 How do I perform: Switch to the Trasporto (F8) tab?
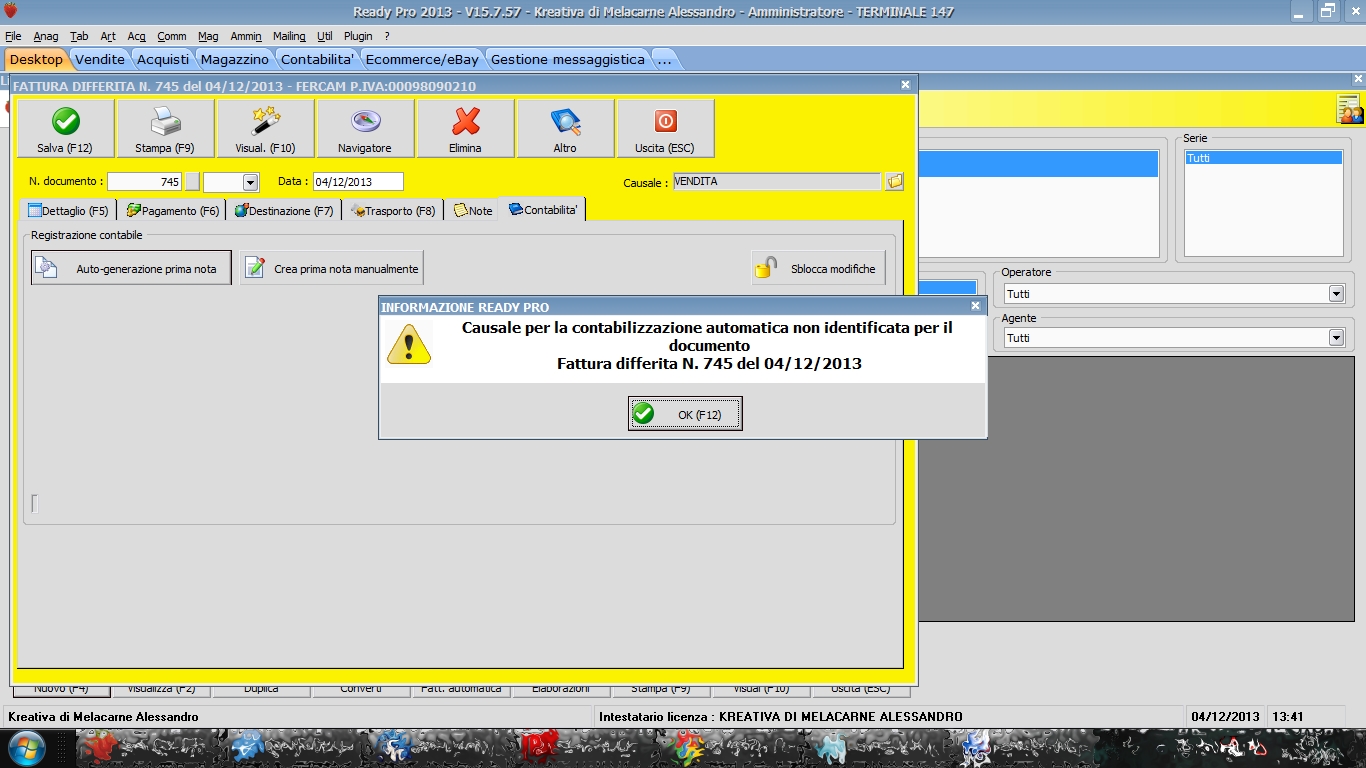click(393, 211)
